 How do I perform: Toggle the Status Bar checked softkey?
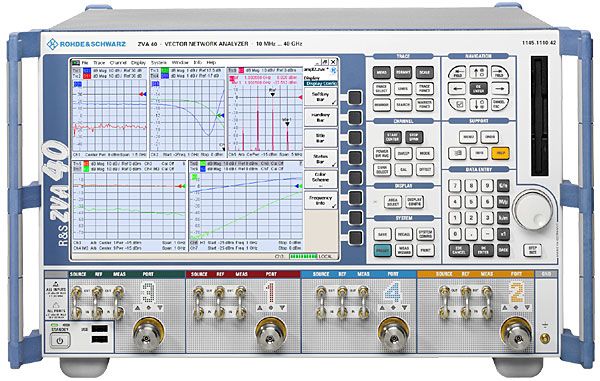click(321, 159)
